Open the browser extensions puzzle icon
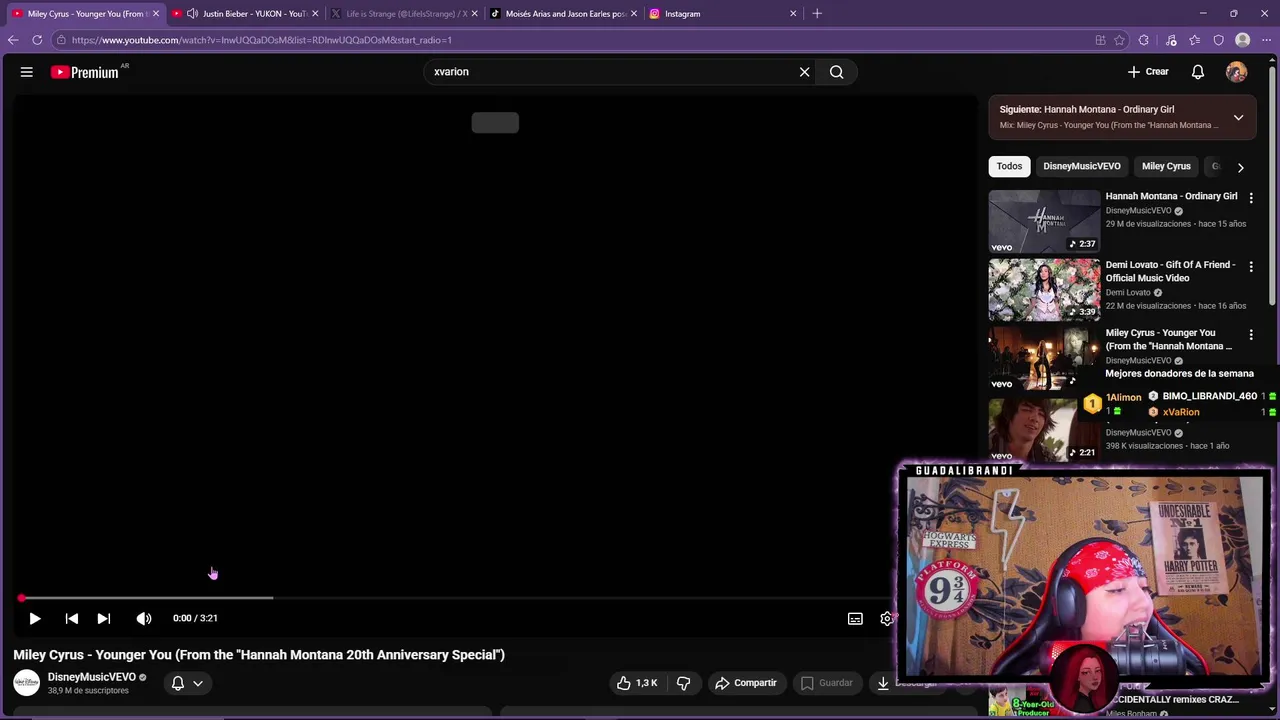 [x=1144, y=40]
